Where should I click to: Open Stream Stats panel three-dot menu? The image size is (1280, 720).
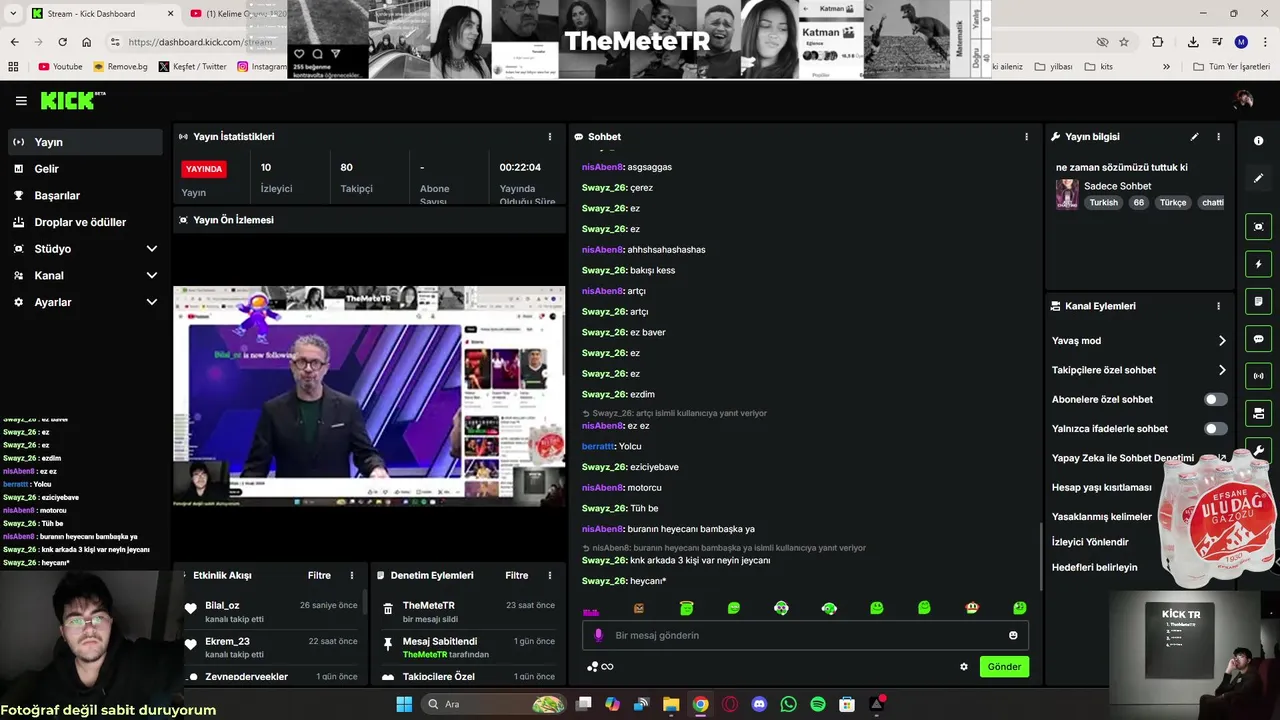[549, 137]
